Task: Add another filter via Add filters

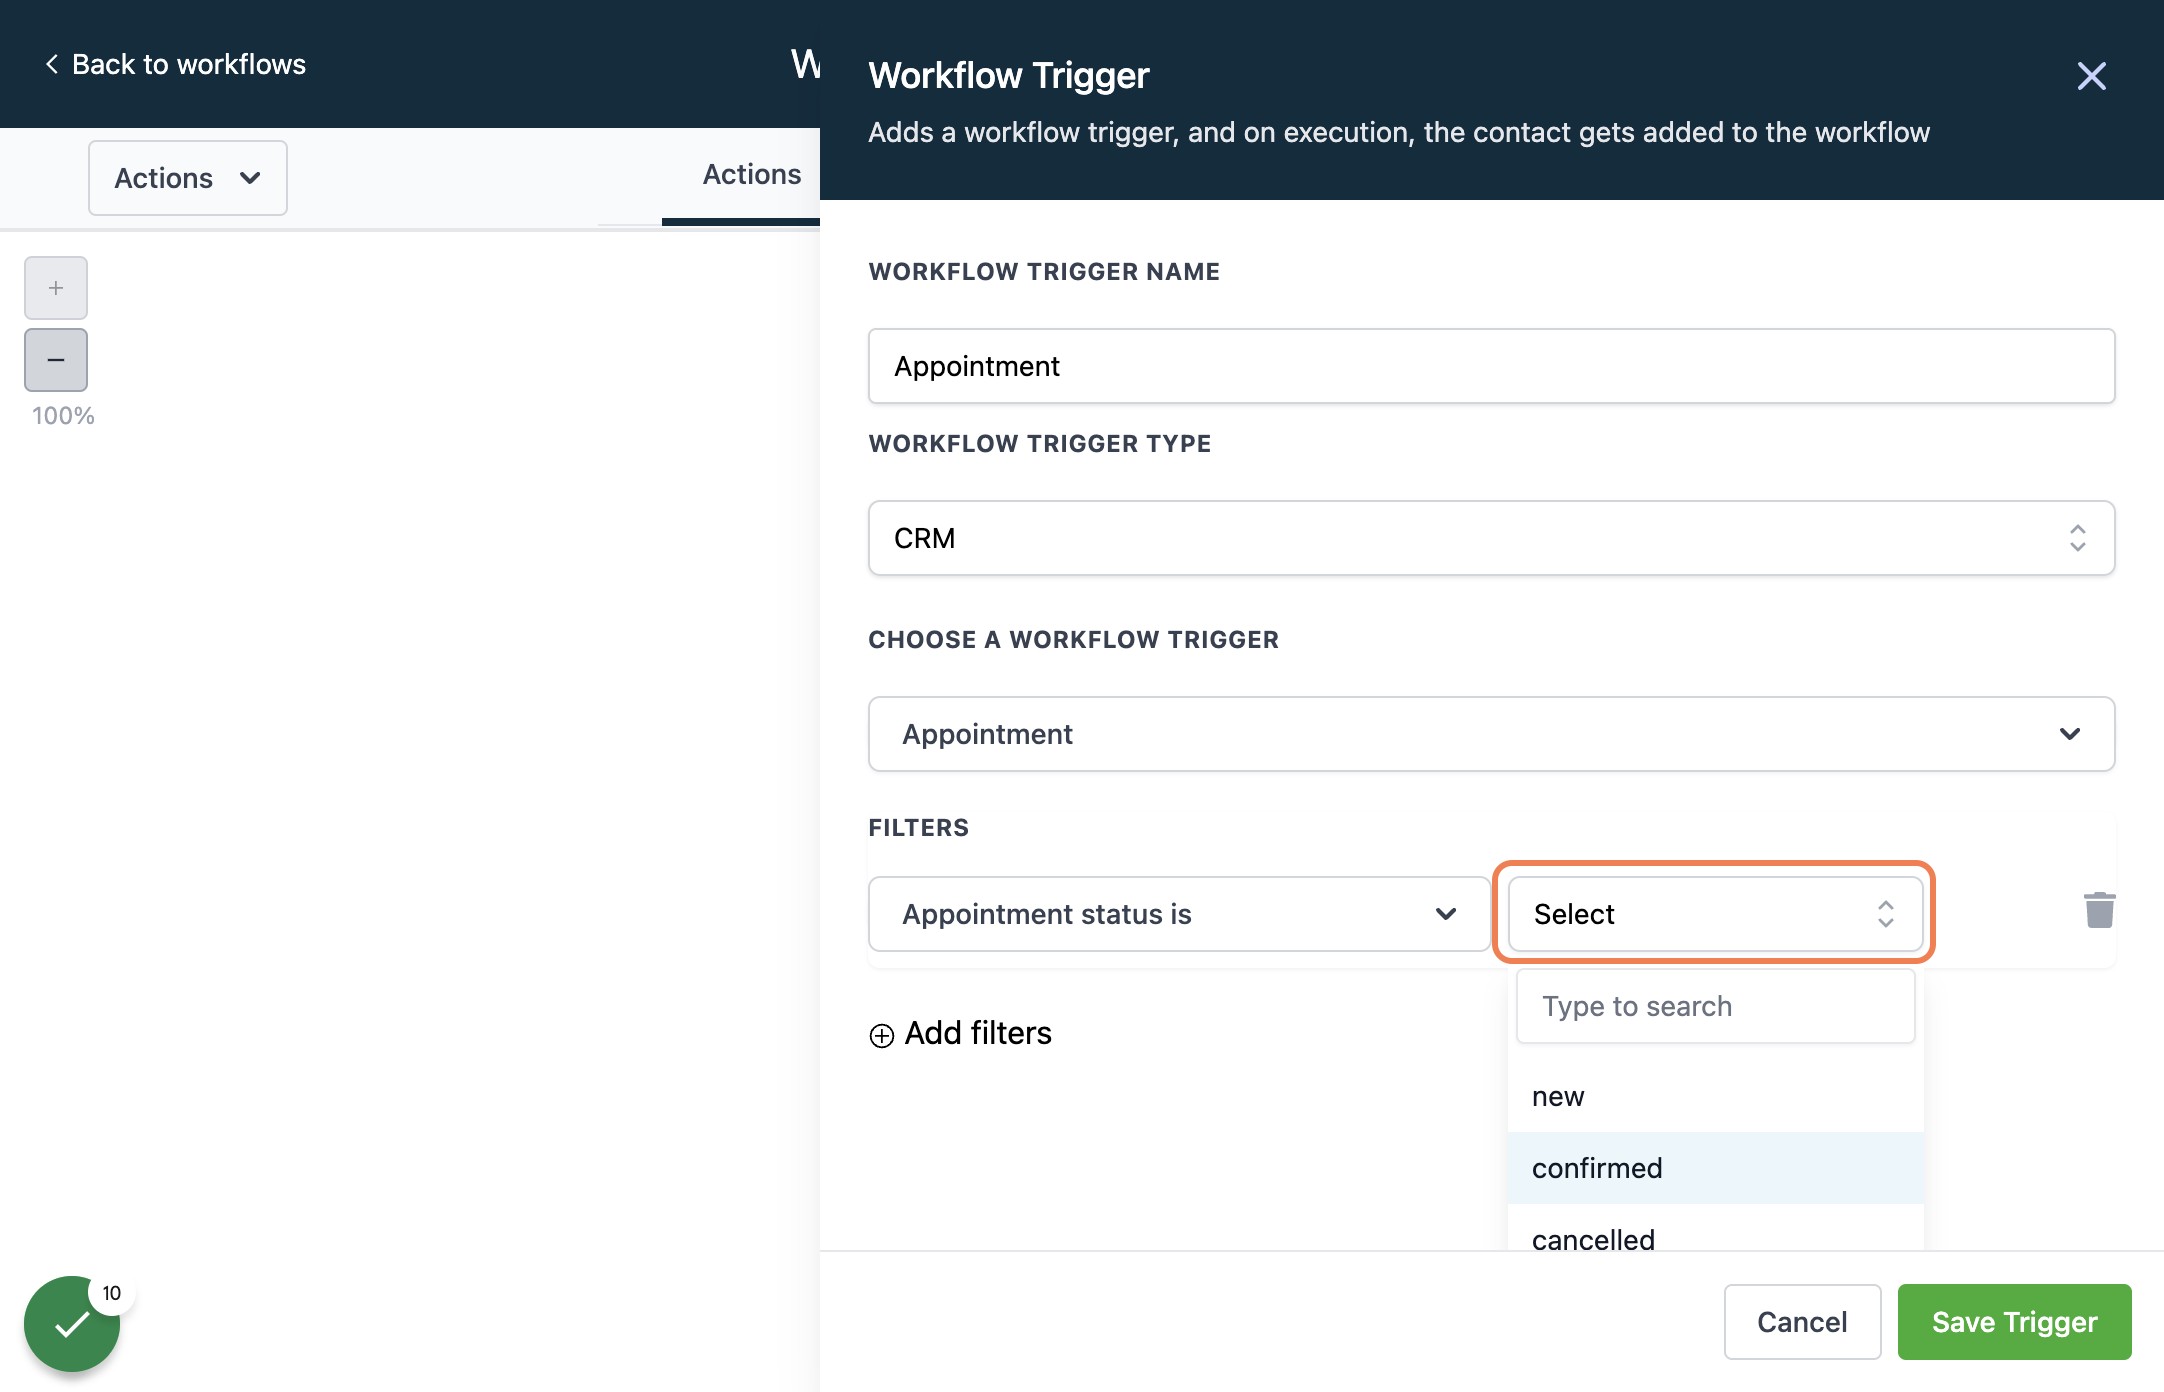Action: click(x=961, y=1033)
